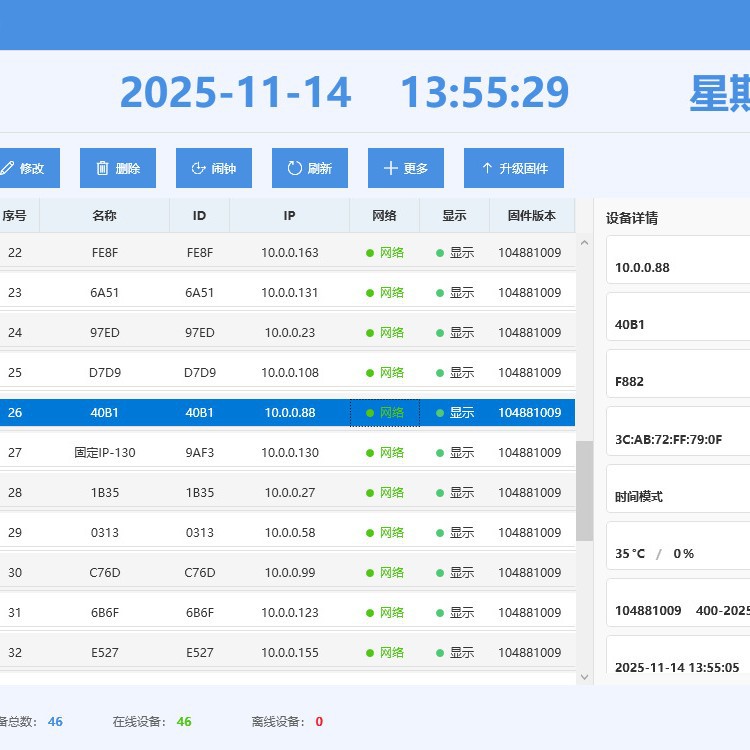Click IP cell 10.0.0.108
The height and width of the screenshot is (750, 750).
pyautogui.click(x=290, y=373)
